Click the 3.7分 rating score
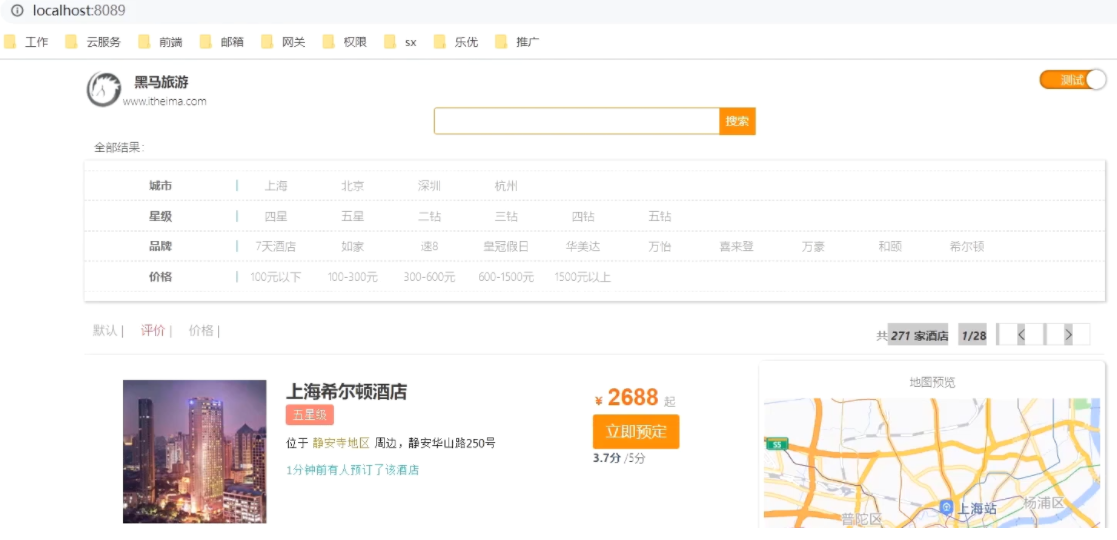Viewport: 1117px width, 540px height. 607,458
